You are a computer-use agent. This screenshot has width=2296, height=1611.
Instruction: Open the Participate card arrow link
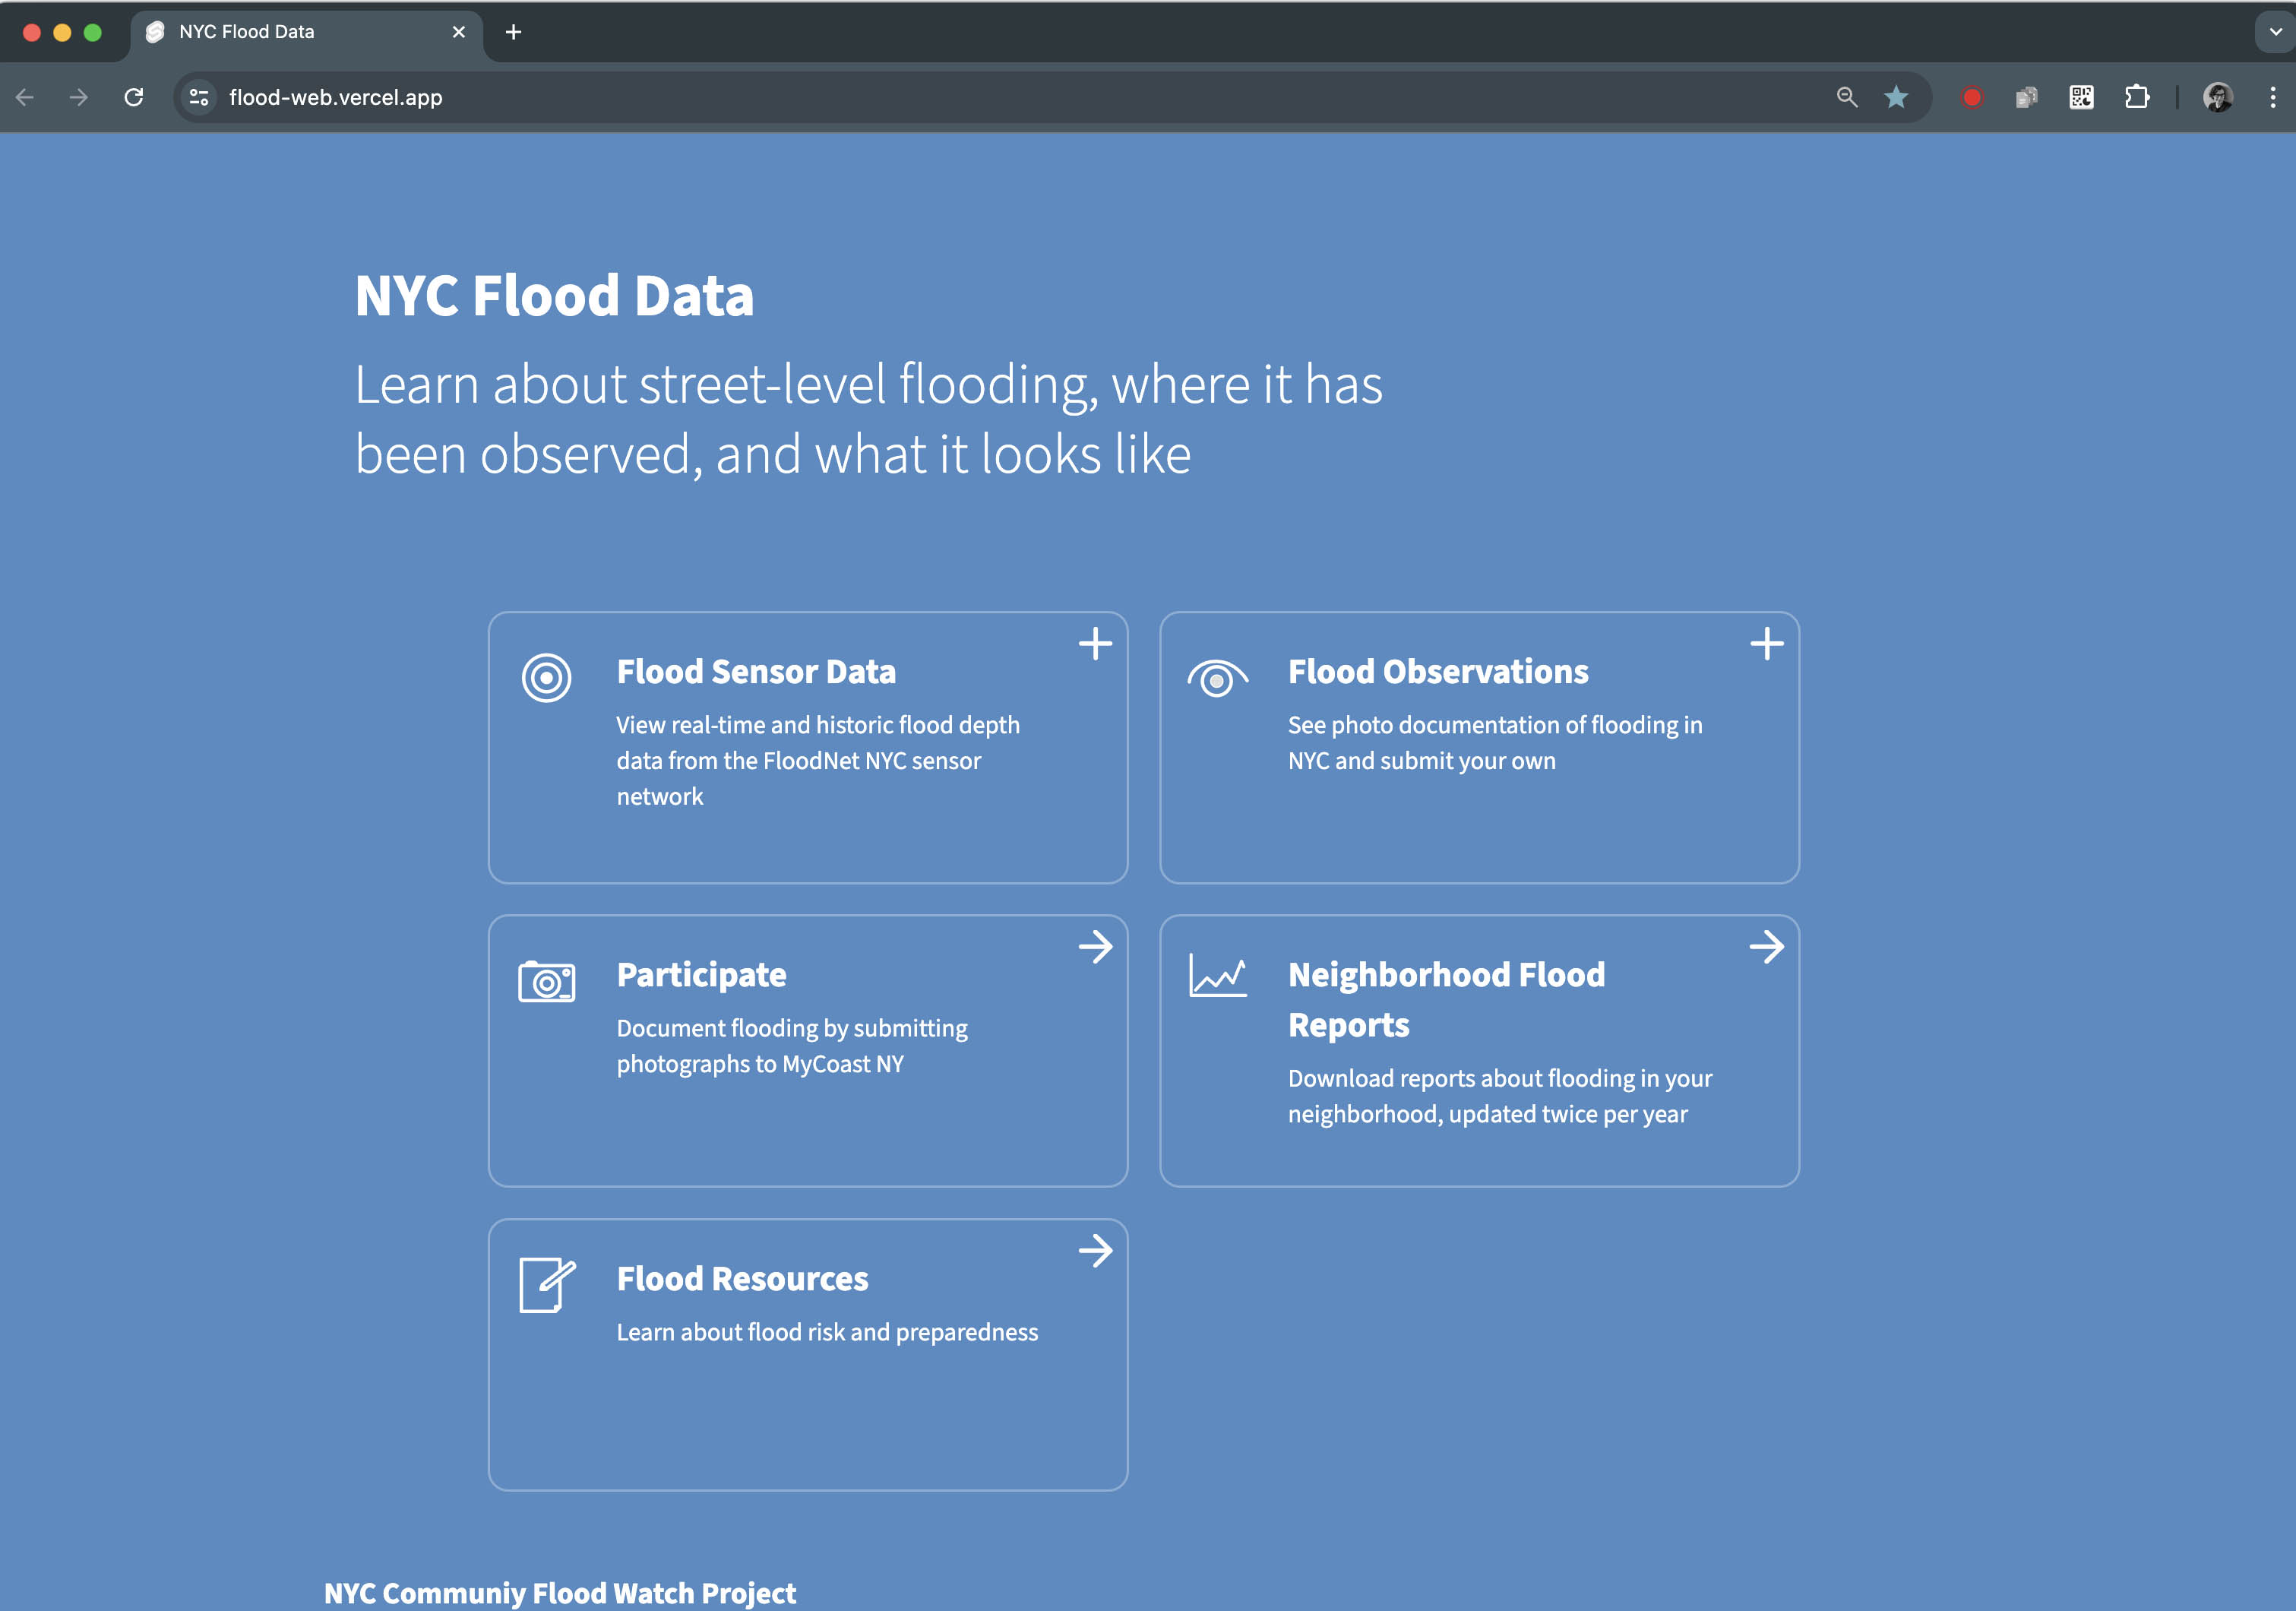pos(1095,946)
